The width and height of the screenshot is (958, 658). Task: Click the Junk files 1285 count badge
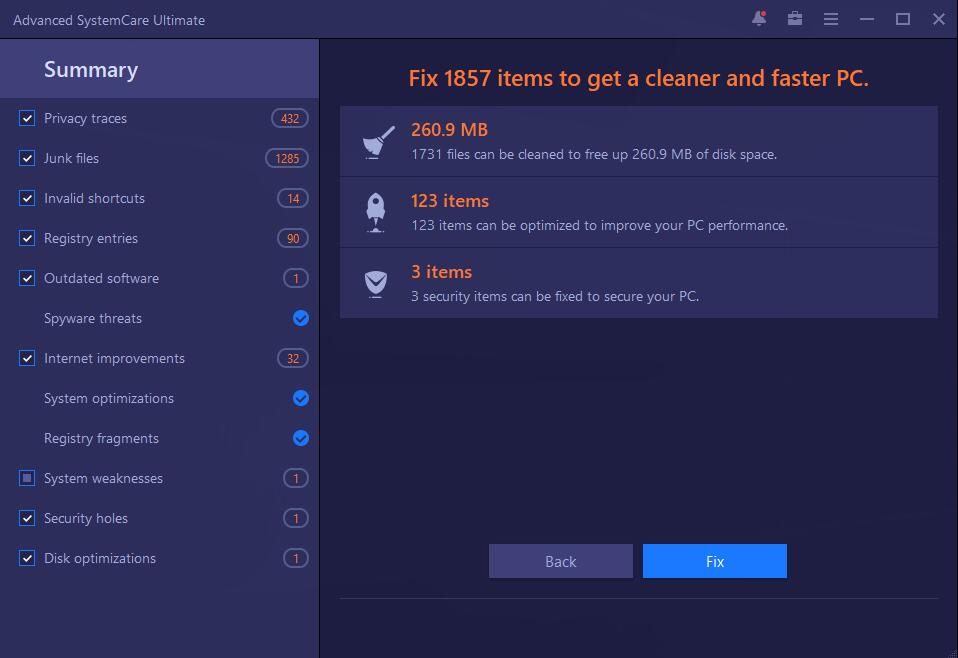click(287, 158)
